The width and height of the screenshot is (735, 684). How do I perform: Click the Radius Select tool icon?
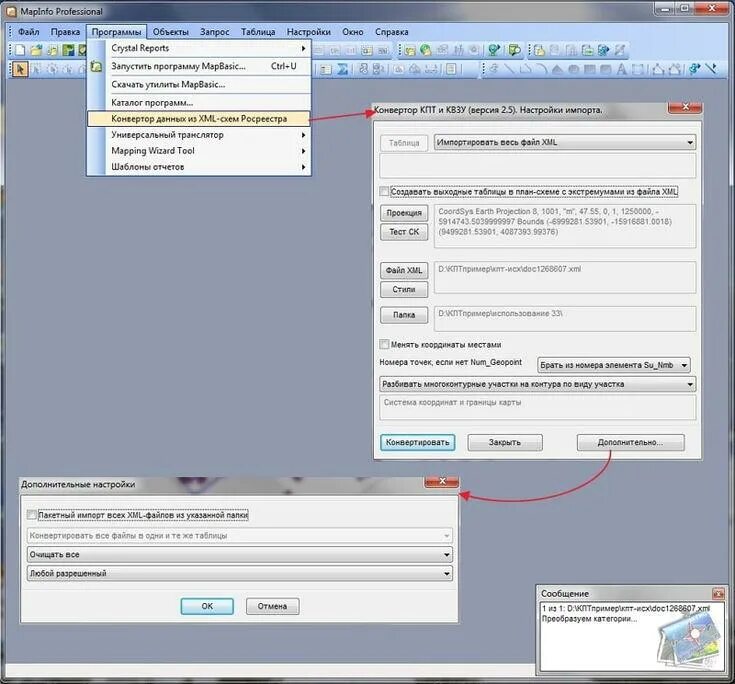click(x=52, y=69)
